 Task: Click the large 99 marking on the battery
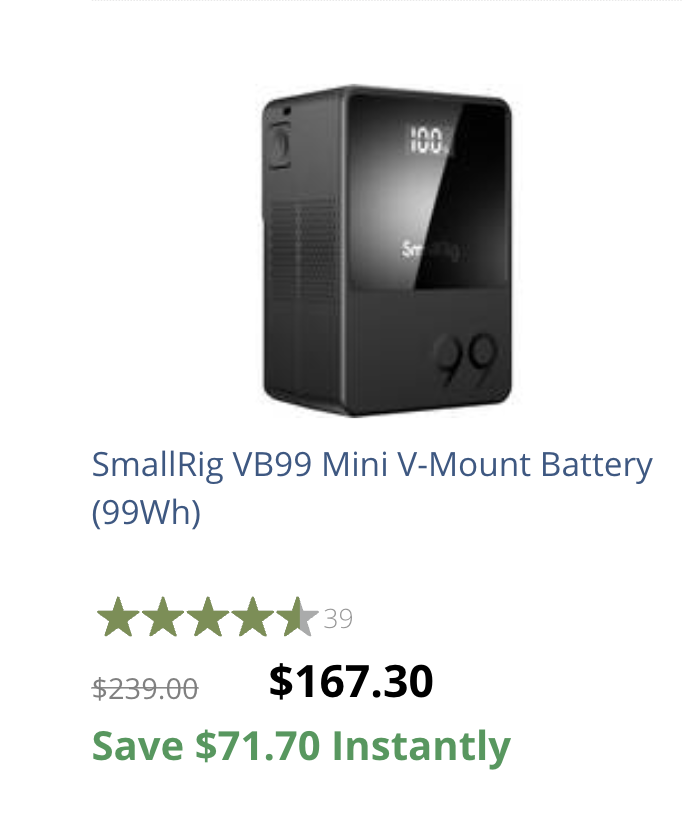[x=466, y=361]
